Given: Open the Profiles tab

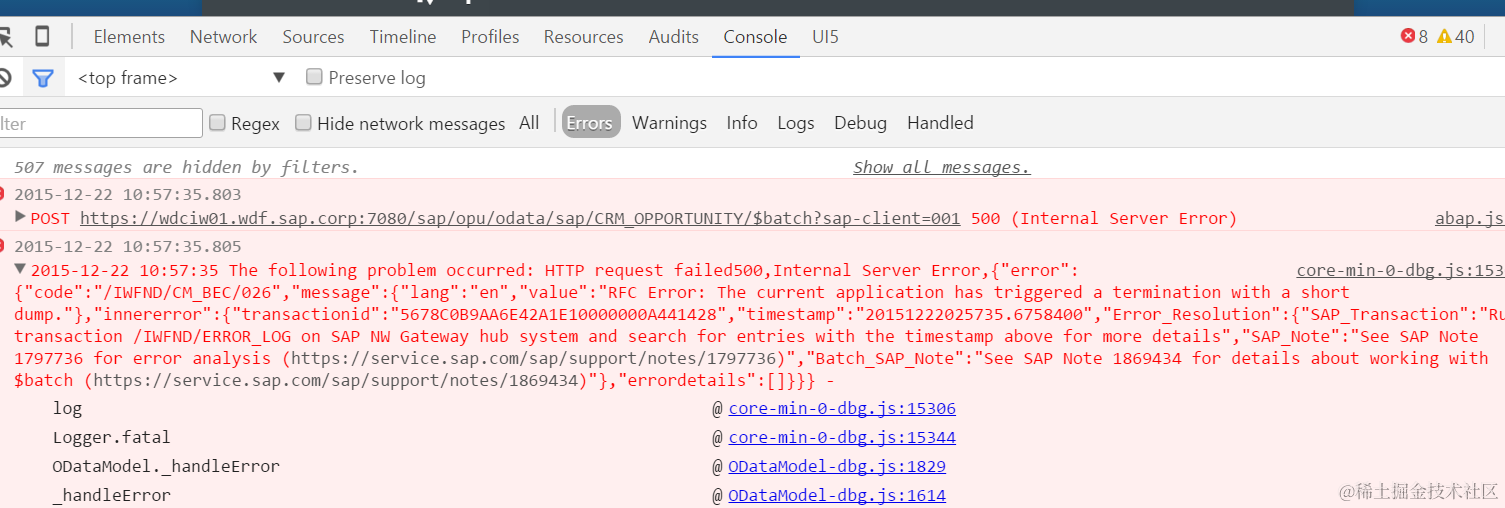Looking at the screenshot, I should pos(490,37).
